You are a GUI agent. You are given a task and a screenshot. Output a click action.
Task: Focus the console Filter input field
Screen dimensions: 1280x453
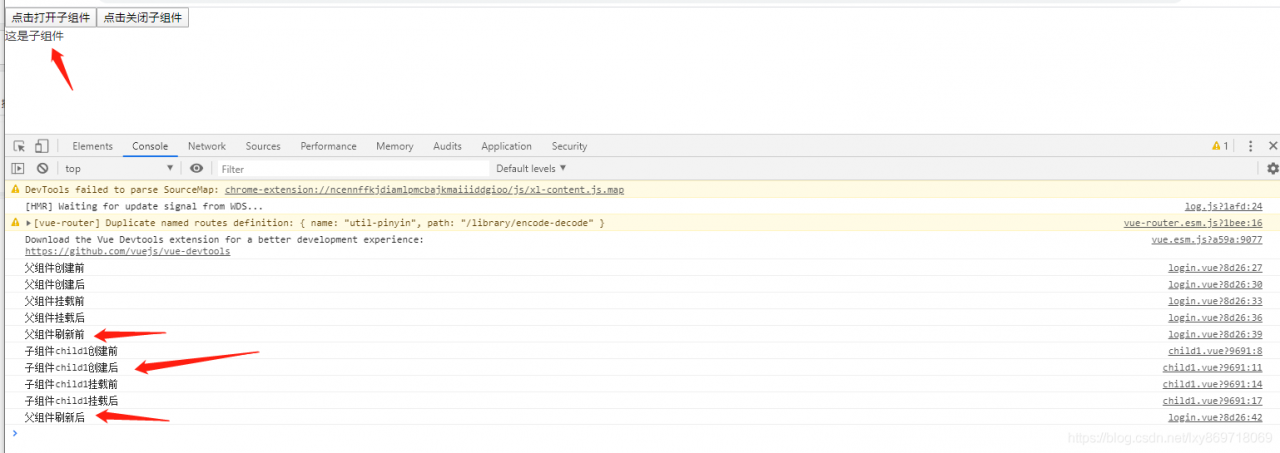click(353, 169)
